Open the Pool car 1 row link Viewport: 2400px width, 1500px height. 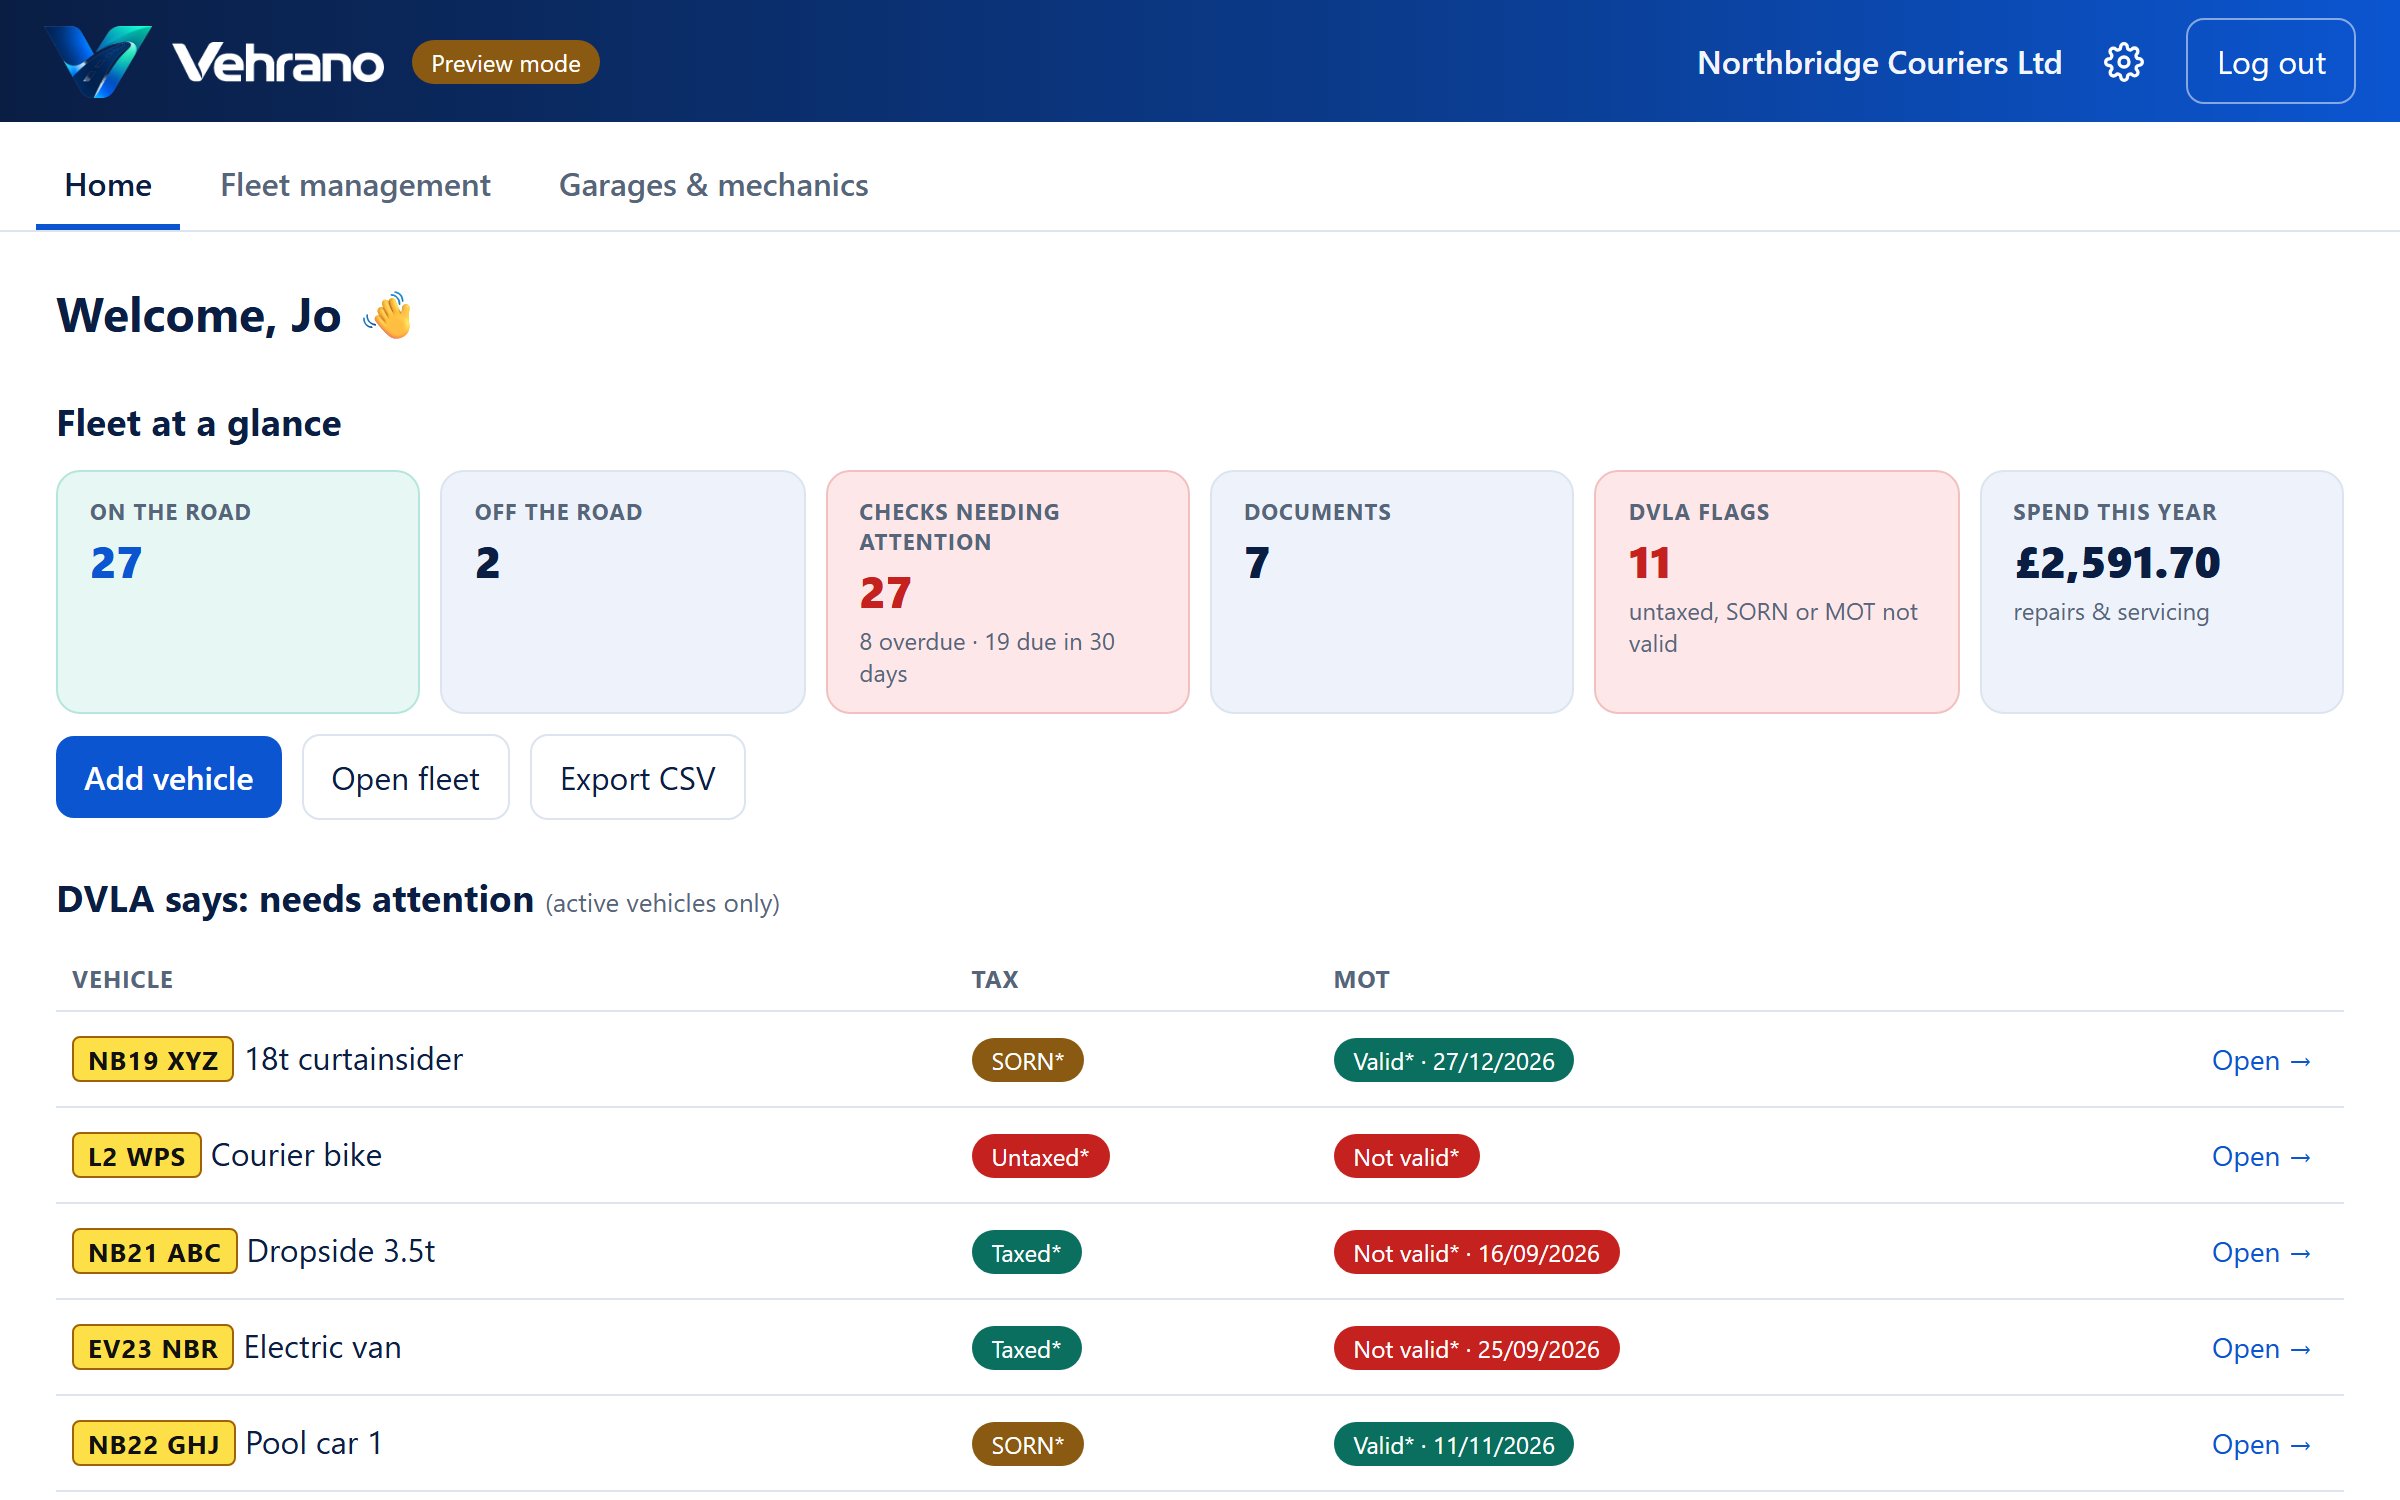[2260, 1444]
